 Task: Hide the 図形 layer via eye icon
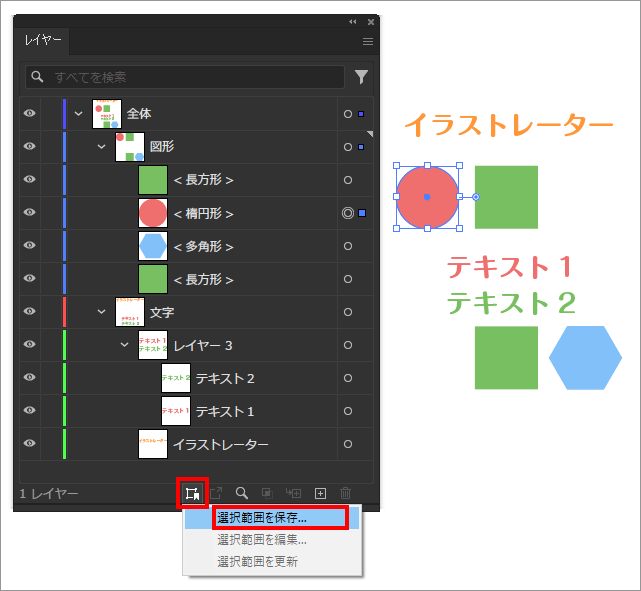pos(29,146)
